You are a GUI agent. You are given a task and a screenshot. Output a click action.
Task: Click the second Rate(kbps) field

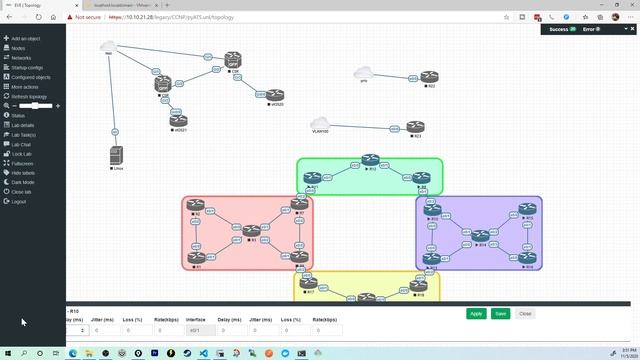(x=327, y=330)
